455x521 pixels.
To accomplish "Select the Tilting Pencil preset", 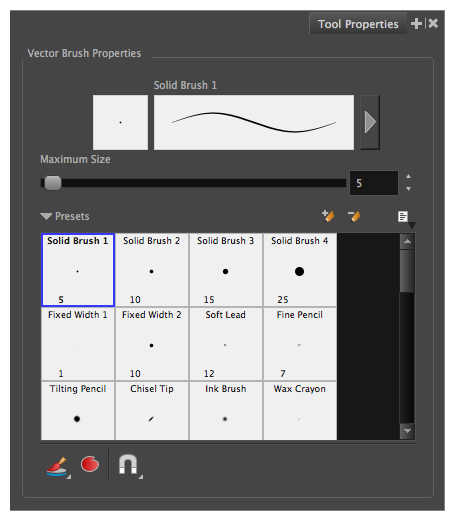I will [78, 411].
